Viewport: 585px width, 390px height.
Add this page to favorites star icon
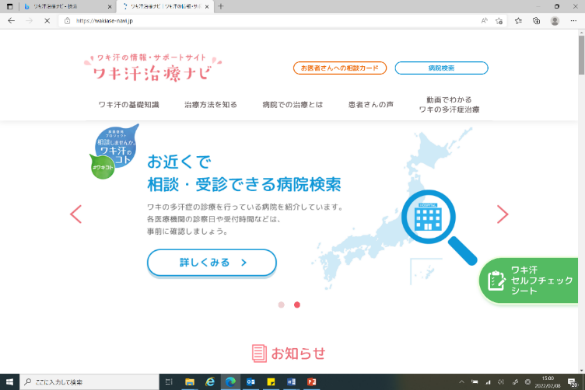499,21
